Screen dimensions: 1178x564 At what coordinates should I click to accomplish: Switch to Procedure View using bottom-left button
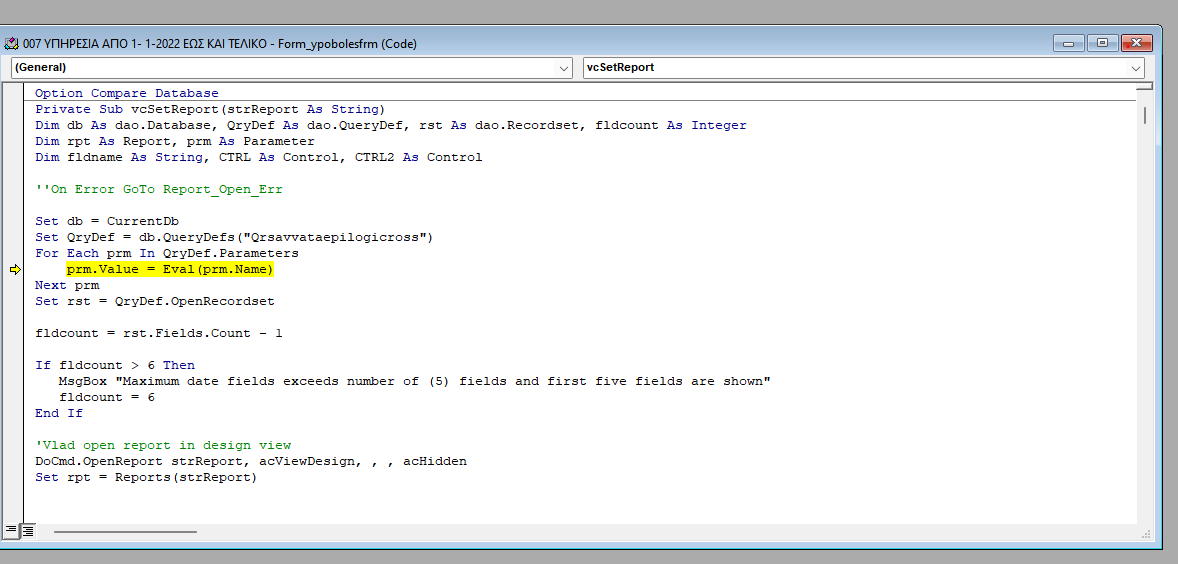click(11, 530)
